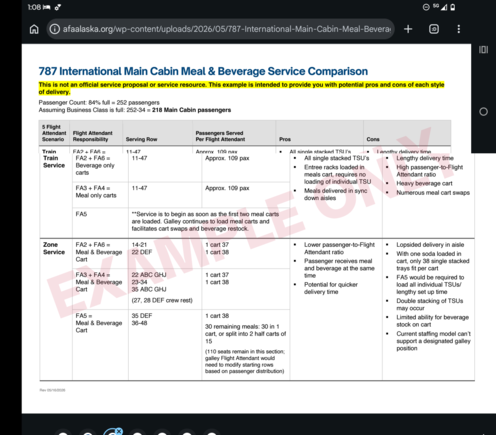Screen dimensions: 496x435
Task: Tap the Chrome home icon
Action: [34, 29]
